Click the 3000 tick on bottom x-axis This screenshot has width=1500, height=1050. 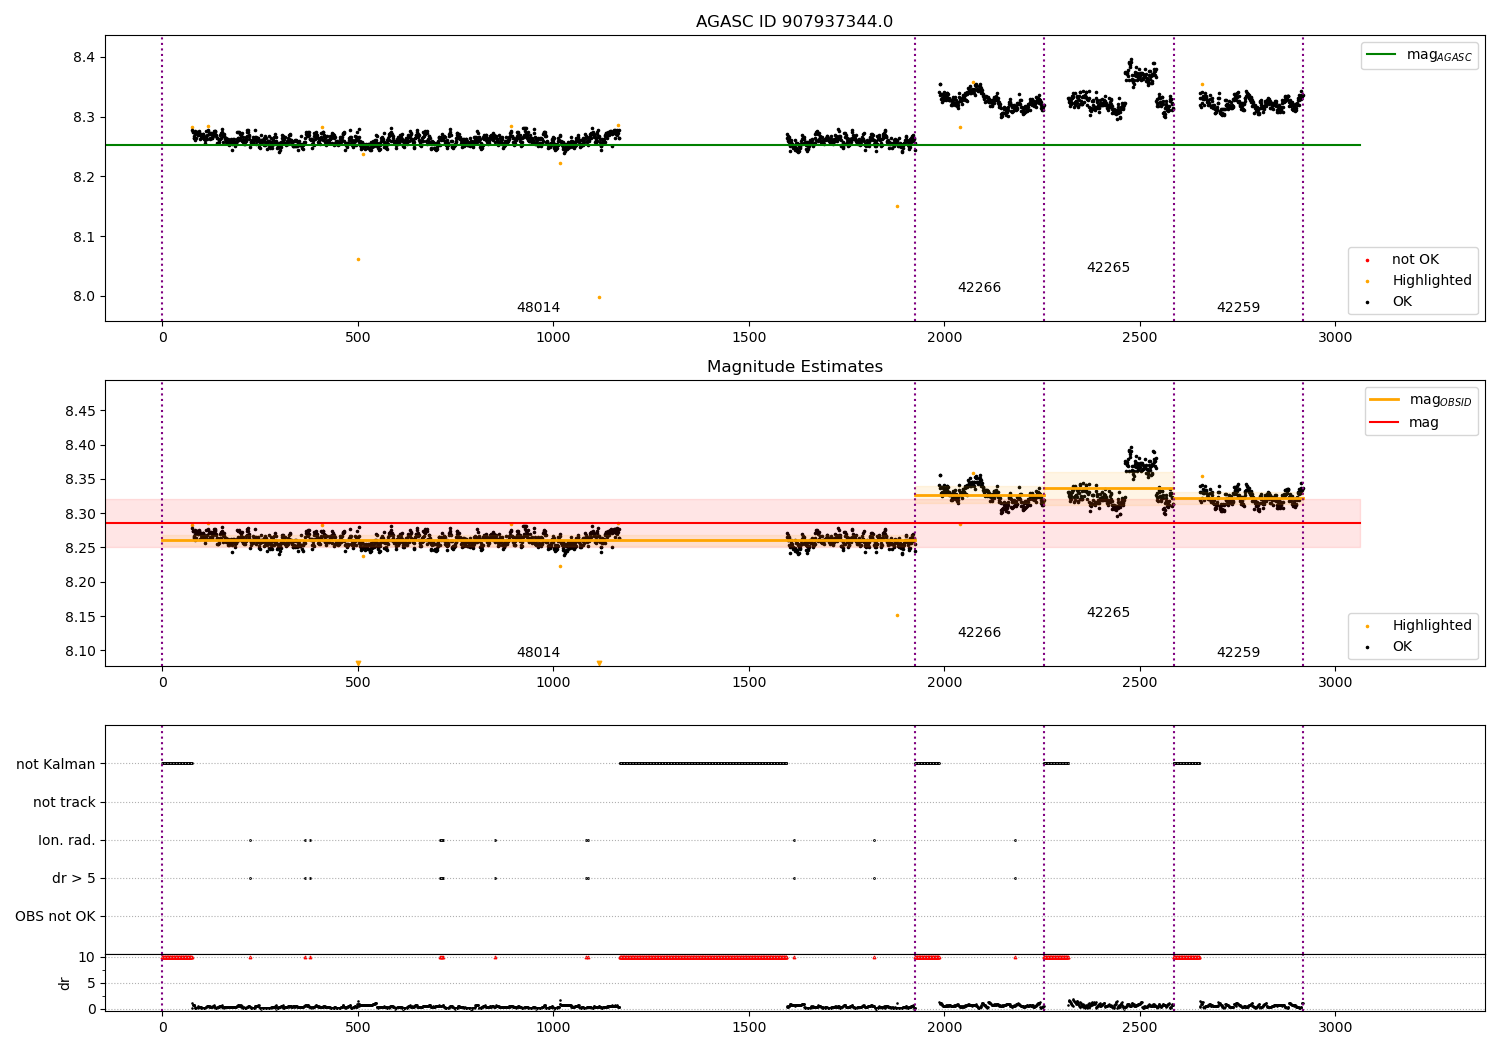(x=1335, y=1028)
